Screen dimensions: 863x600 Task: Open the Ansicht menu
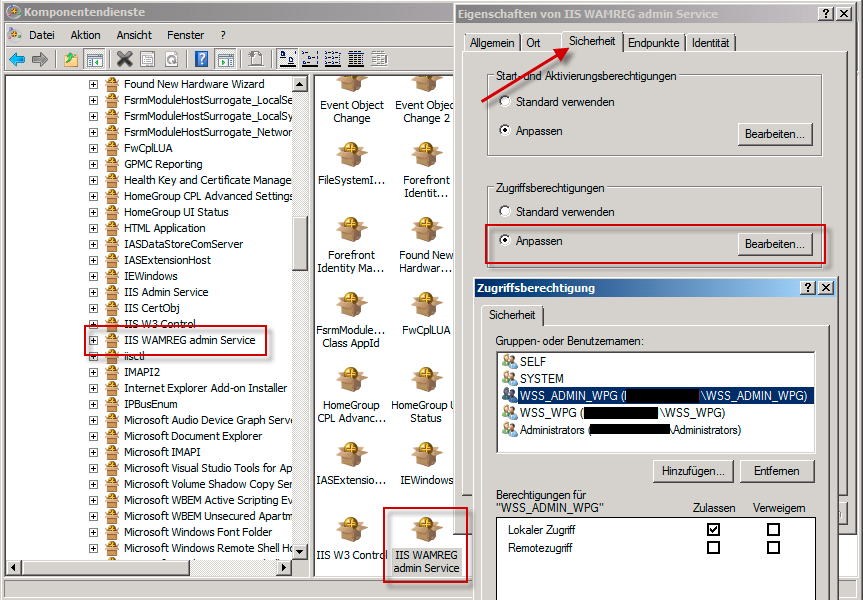134,35
